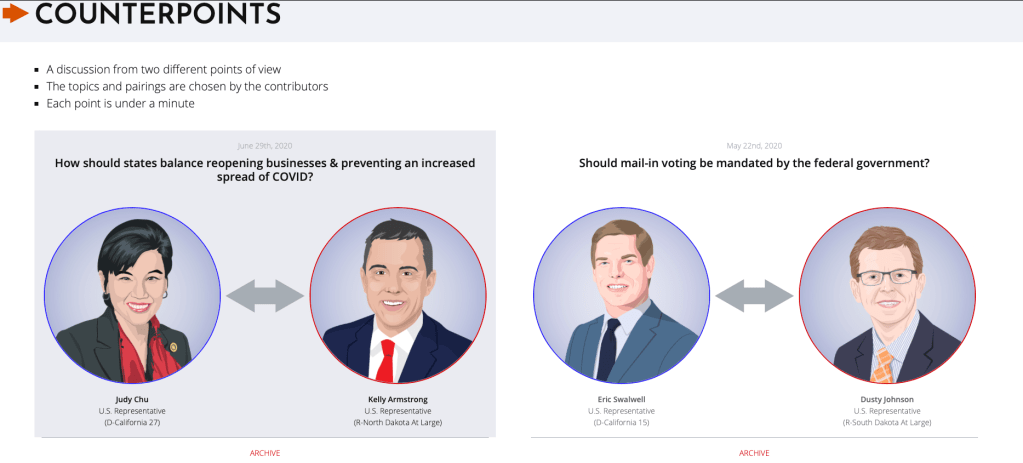The image size is (1023, 463).
Task: Click the R-South Dakota At Large text
Action: 887,423
